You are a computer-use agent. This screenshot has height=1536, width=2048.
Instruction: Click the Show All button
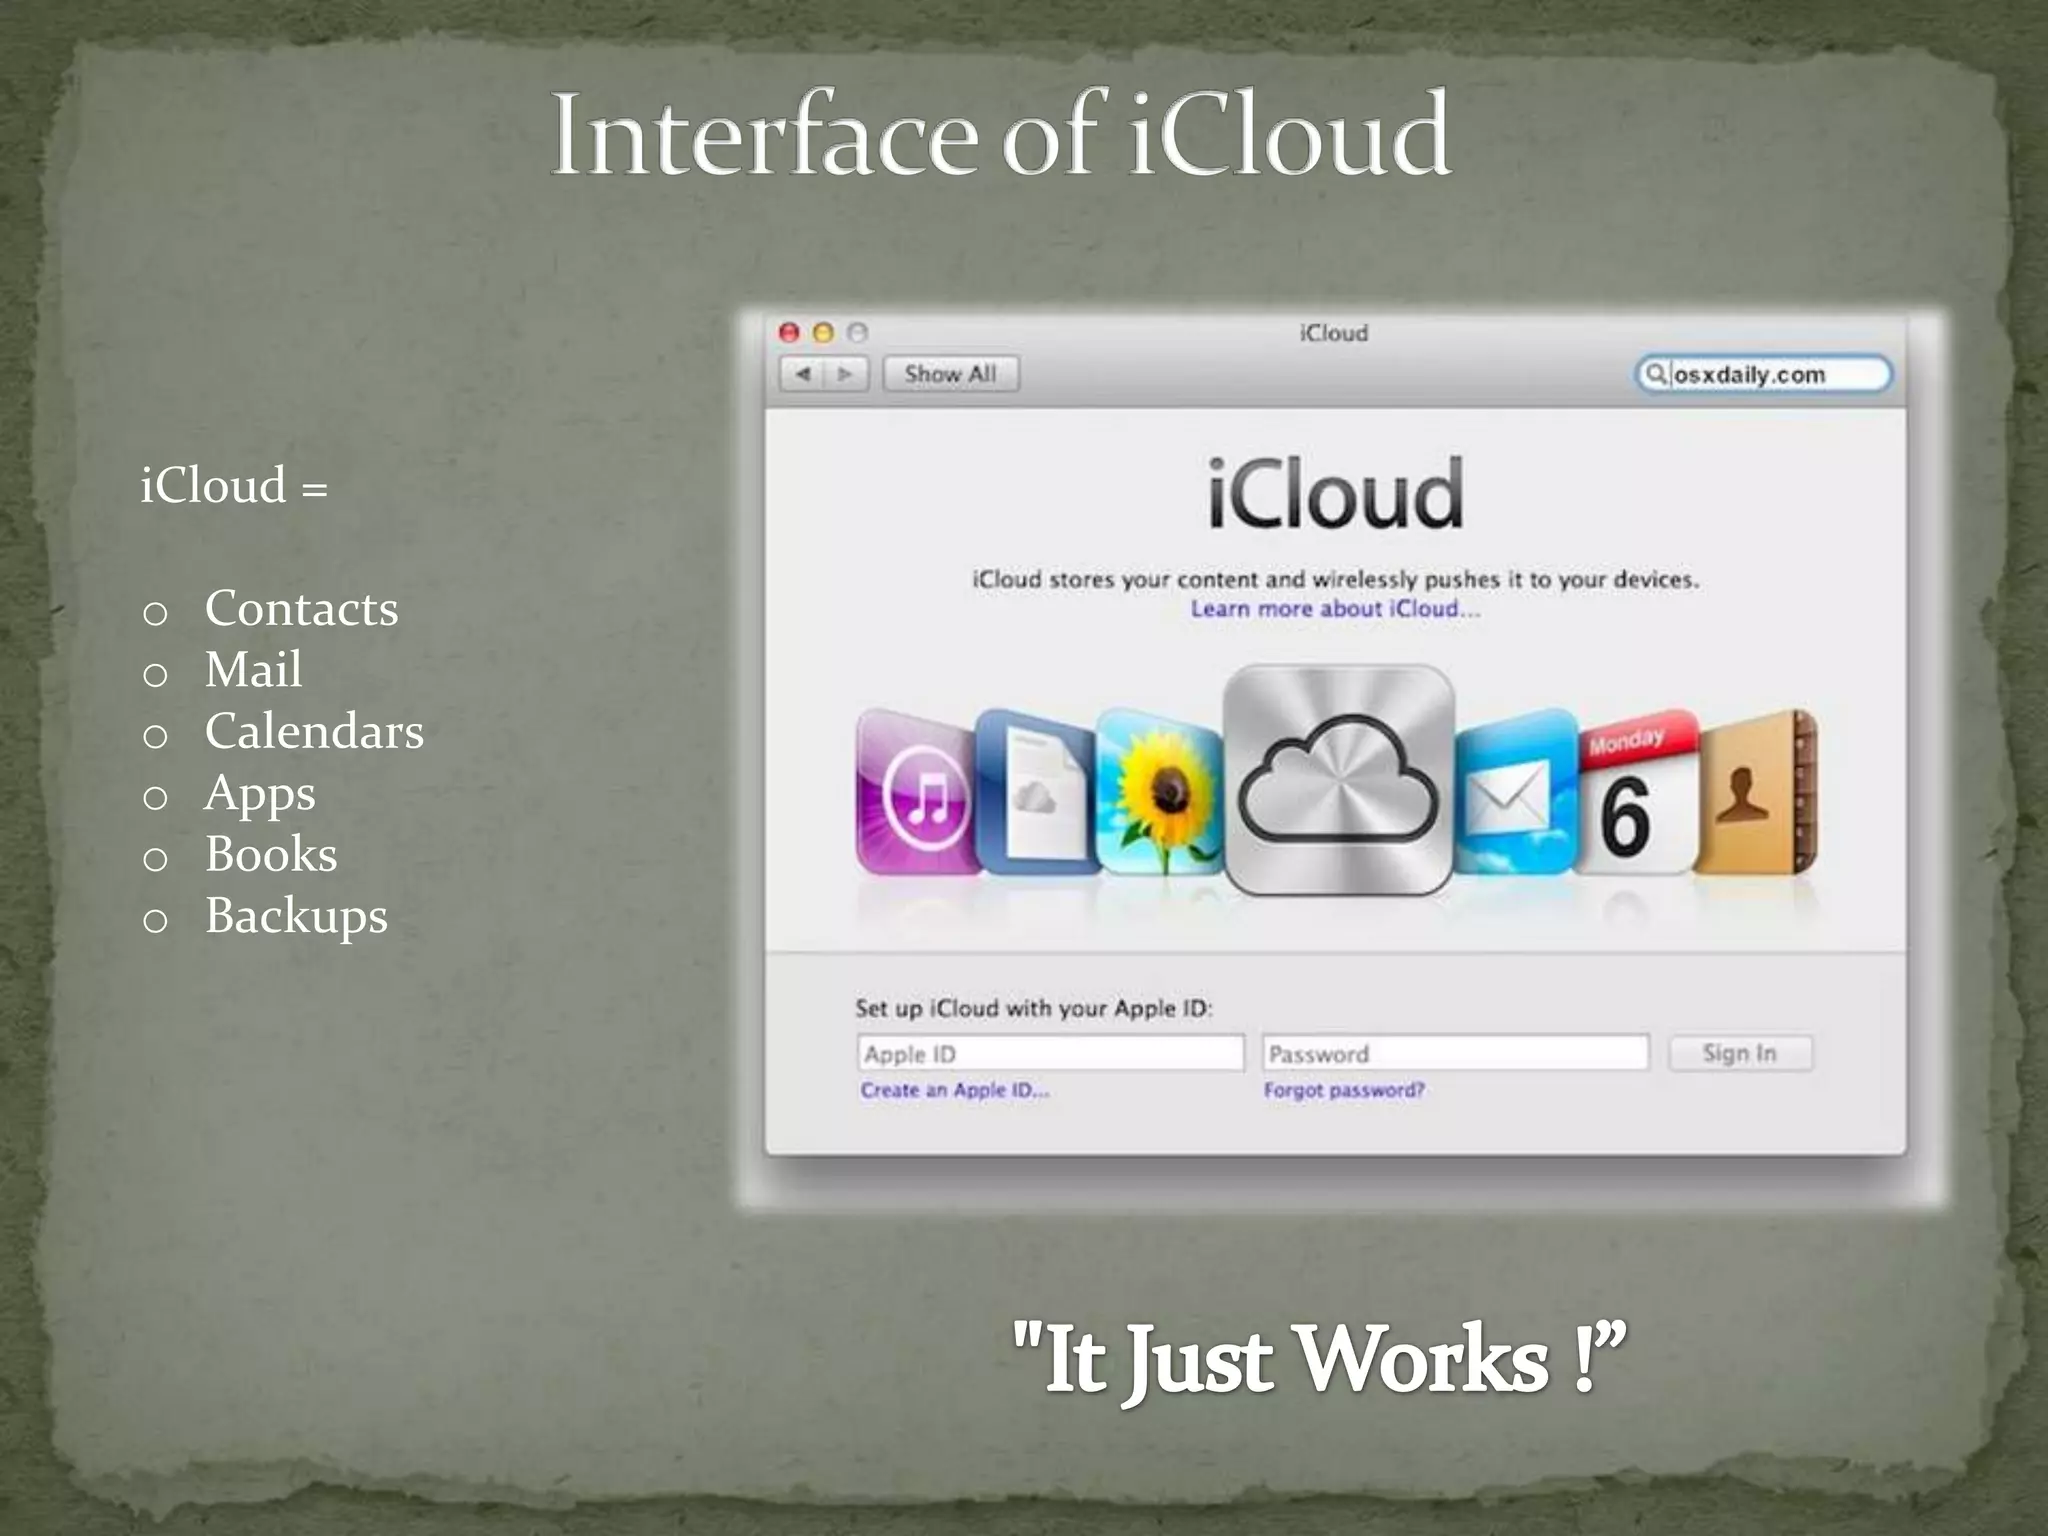pos(950,374)
